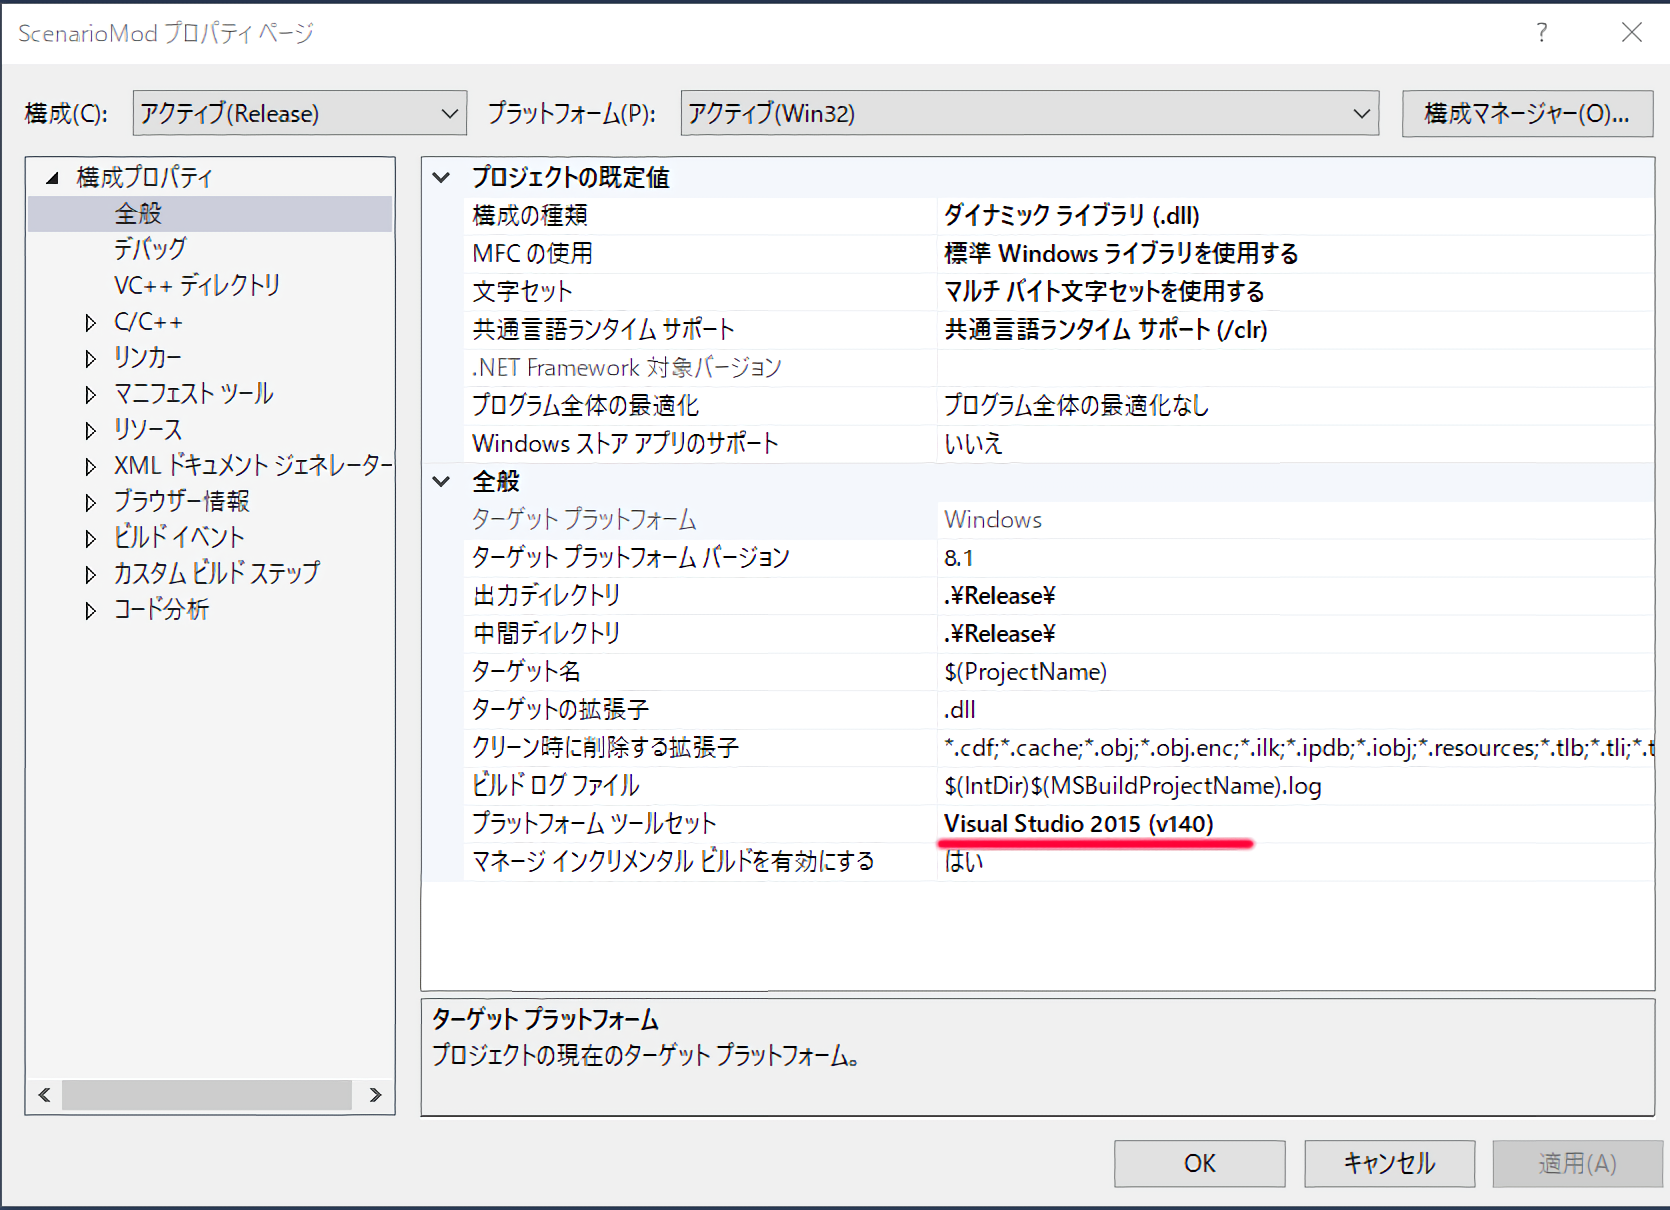Click the 構成マネージャー button

1526,113
